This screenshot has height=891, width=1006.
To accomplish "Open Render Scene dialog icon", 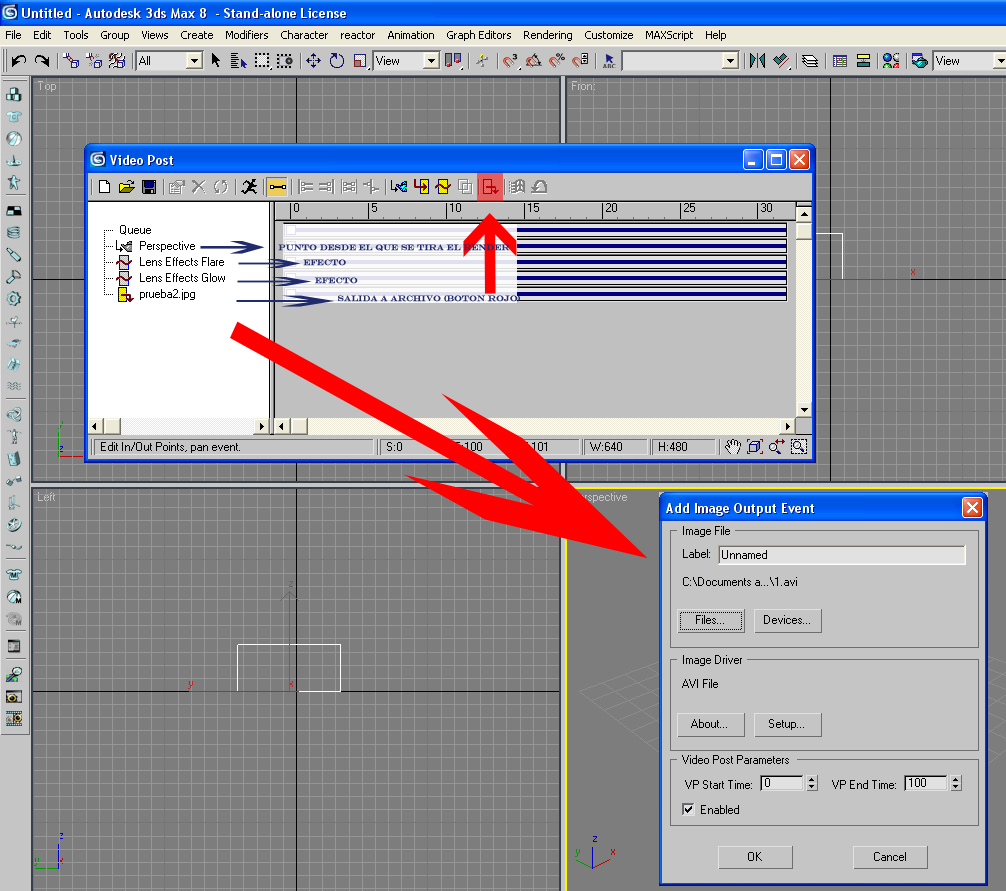I will (x=919, y=61).
